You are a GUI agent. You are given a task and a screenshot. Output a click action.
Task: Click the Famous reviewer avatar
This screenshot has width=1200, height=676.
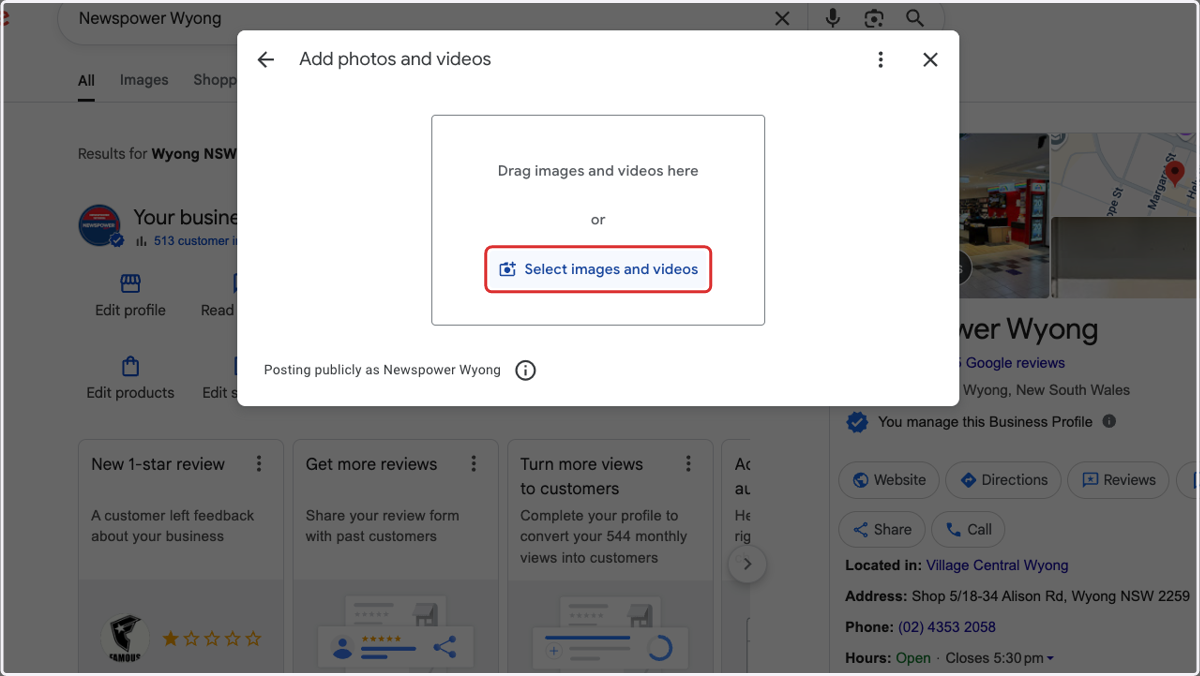pos(125,638)
